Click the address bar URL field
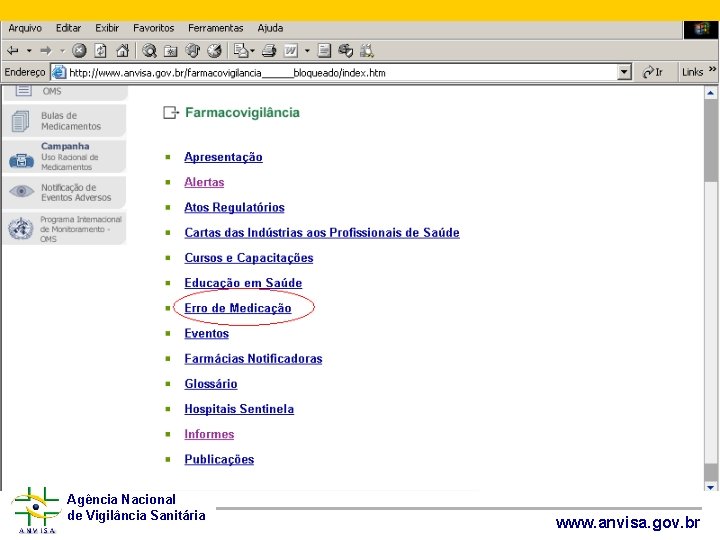Image resolution: width=720 pixels, height=540 pixels. tap(341, 73)
